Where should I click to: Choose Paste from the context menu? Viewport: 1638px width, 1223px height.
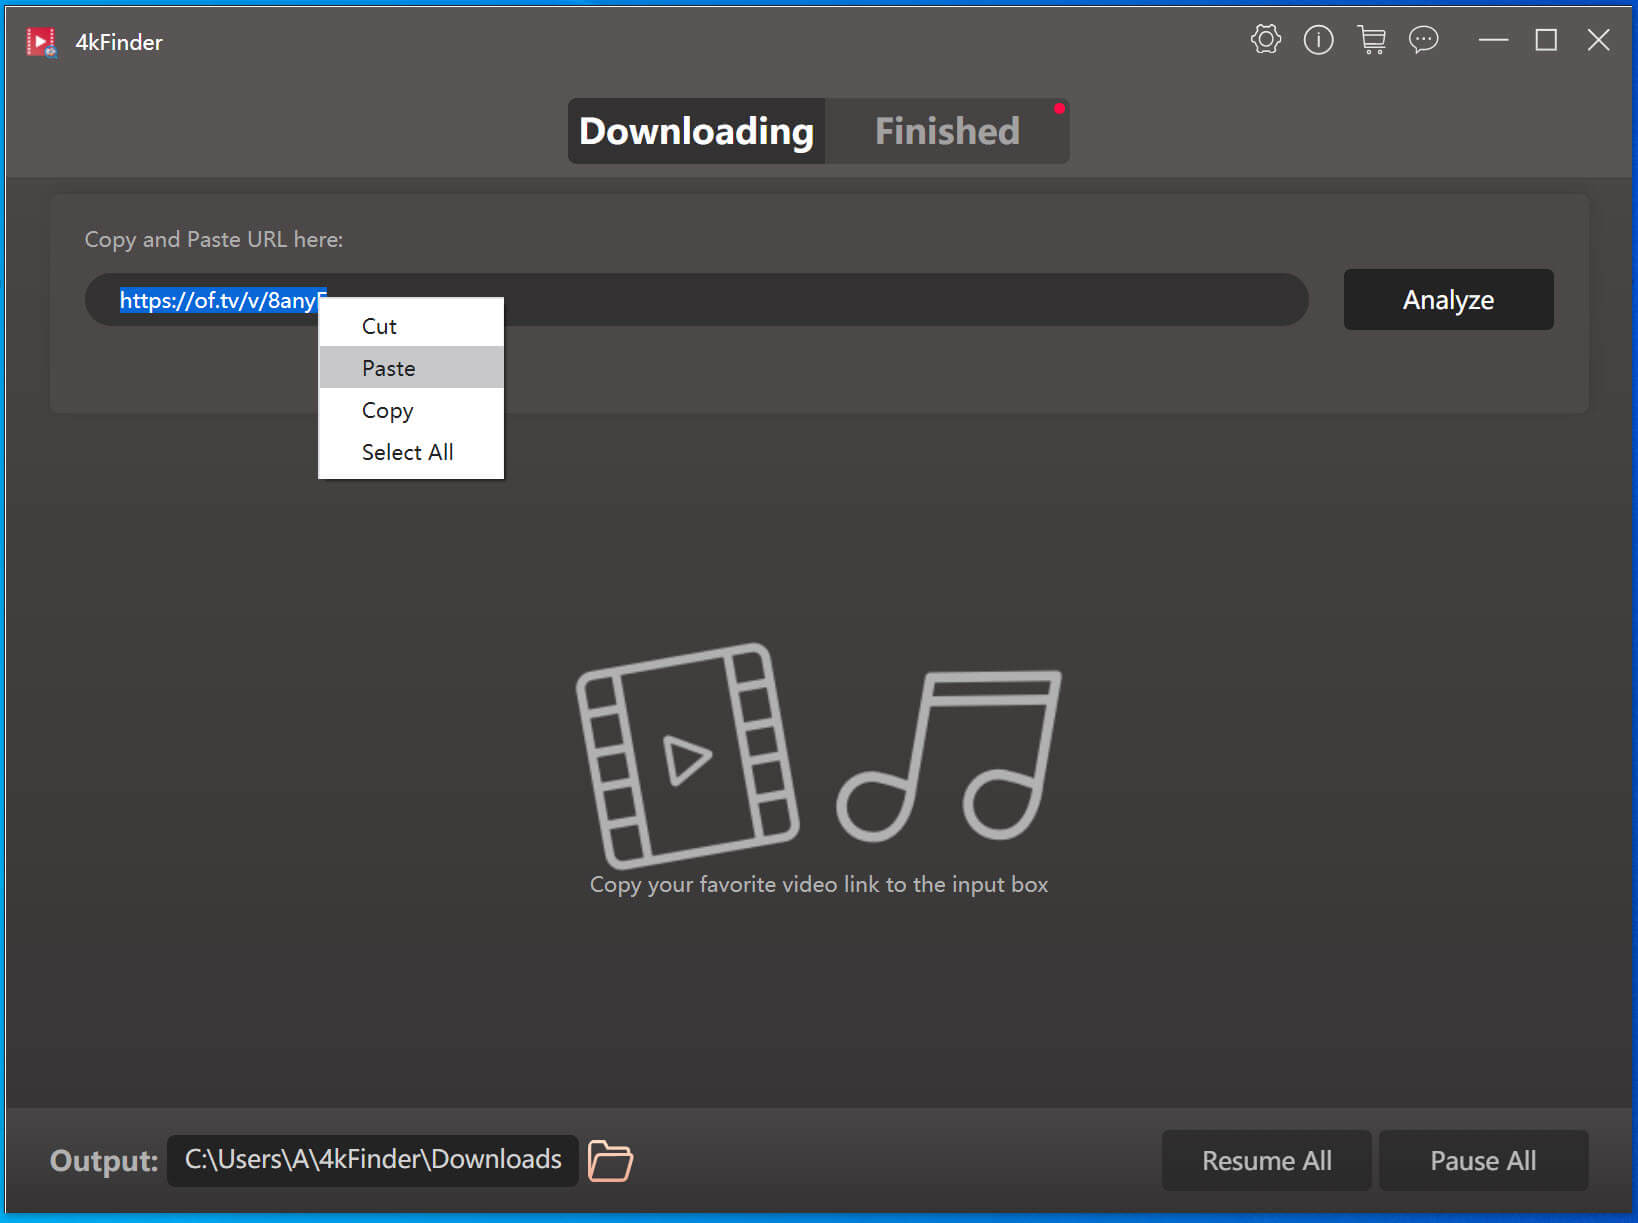[389, 368]
